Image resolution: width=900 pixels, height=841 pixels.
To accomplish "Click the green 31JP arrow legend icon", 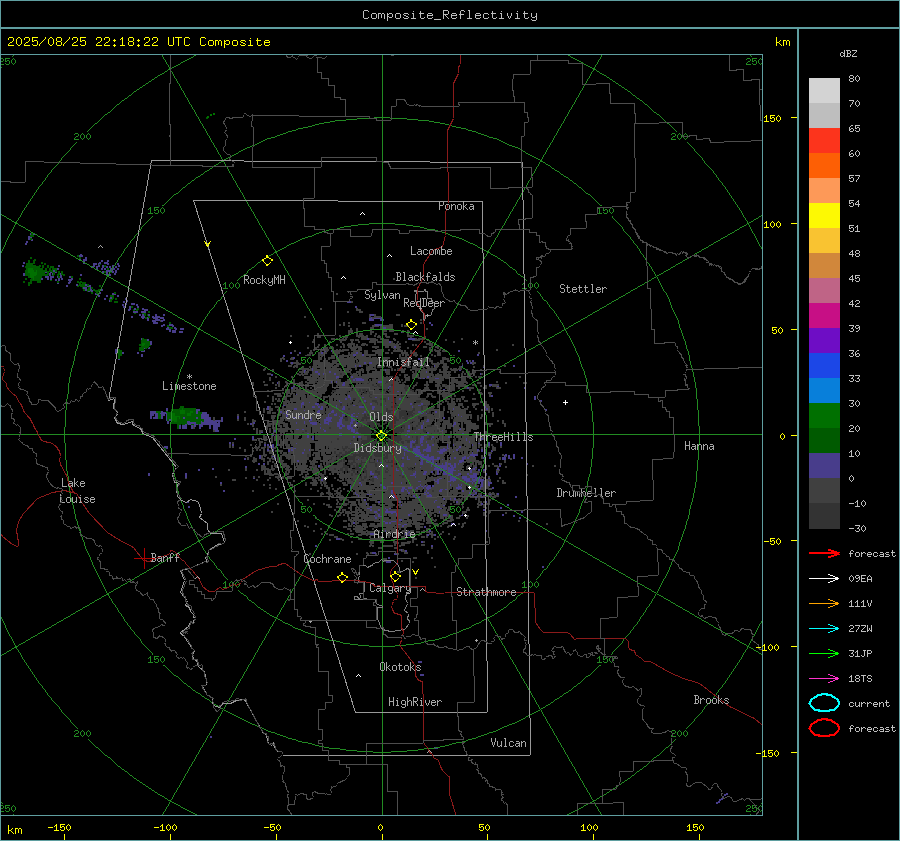I will (x=824, y=653).
